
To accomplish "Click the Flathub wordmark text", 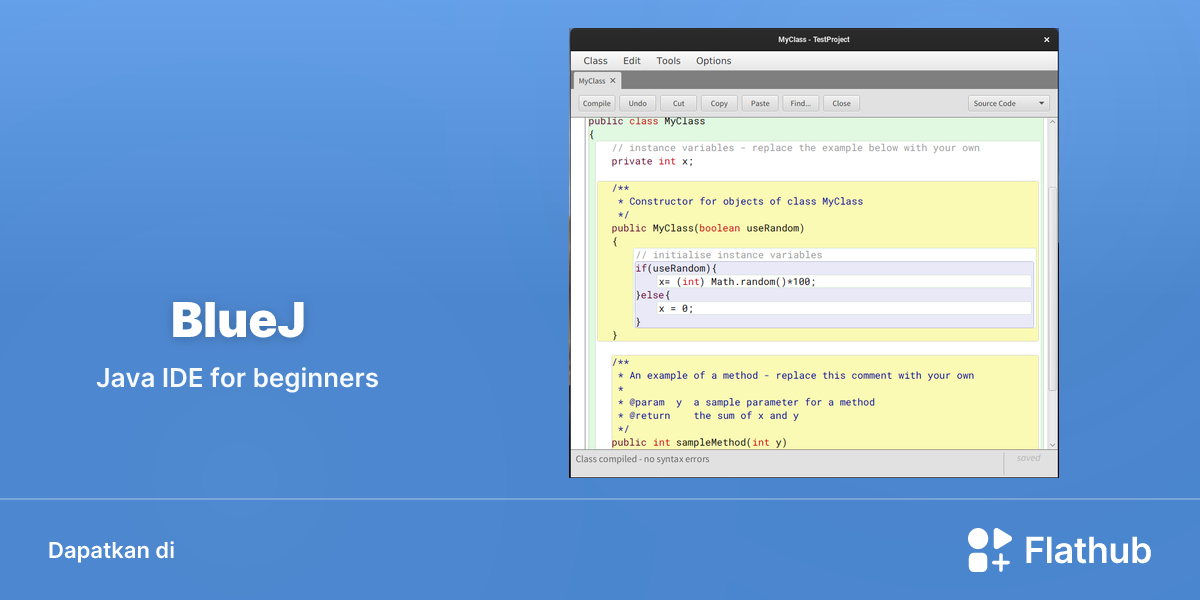I will pyautogui.click(x=1088, y=551).
